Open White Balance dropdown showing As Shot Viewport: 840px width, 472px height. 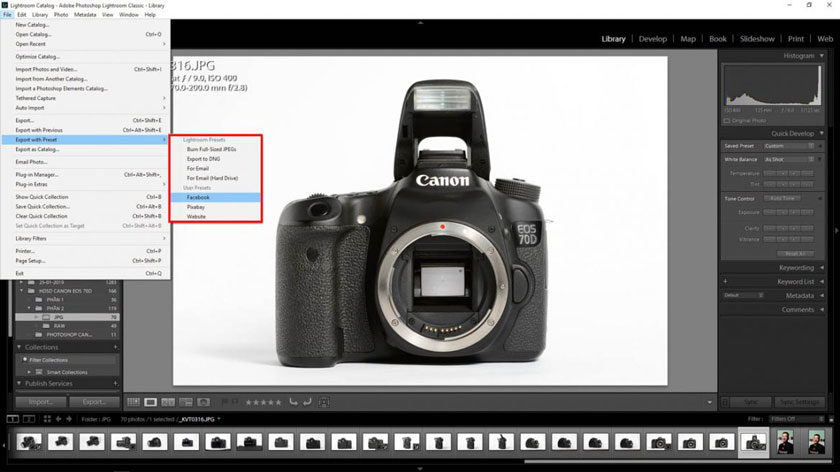[x=789, y=159]
